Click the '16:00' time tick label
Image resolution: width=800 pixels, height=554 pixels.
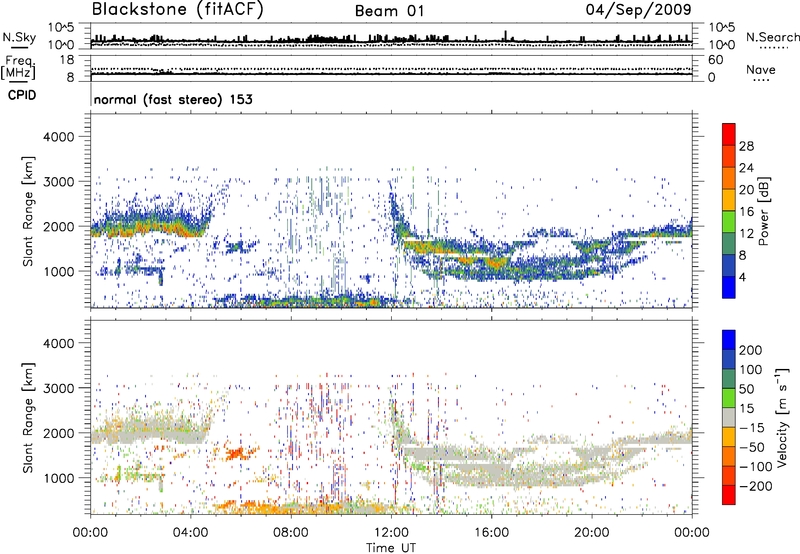491,533
